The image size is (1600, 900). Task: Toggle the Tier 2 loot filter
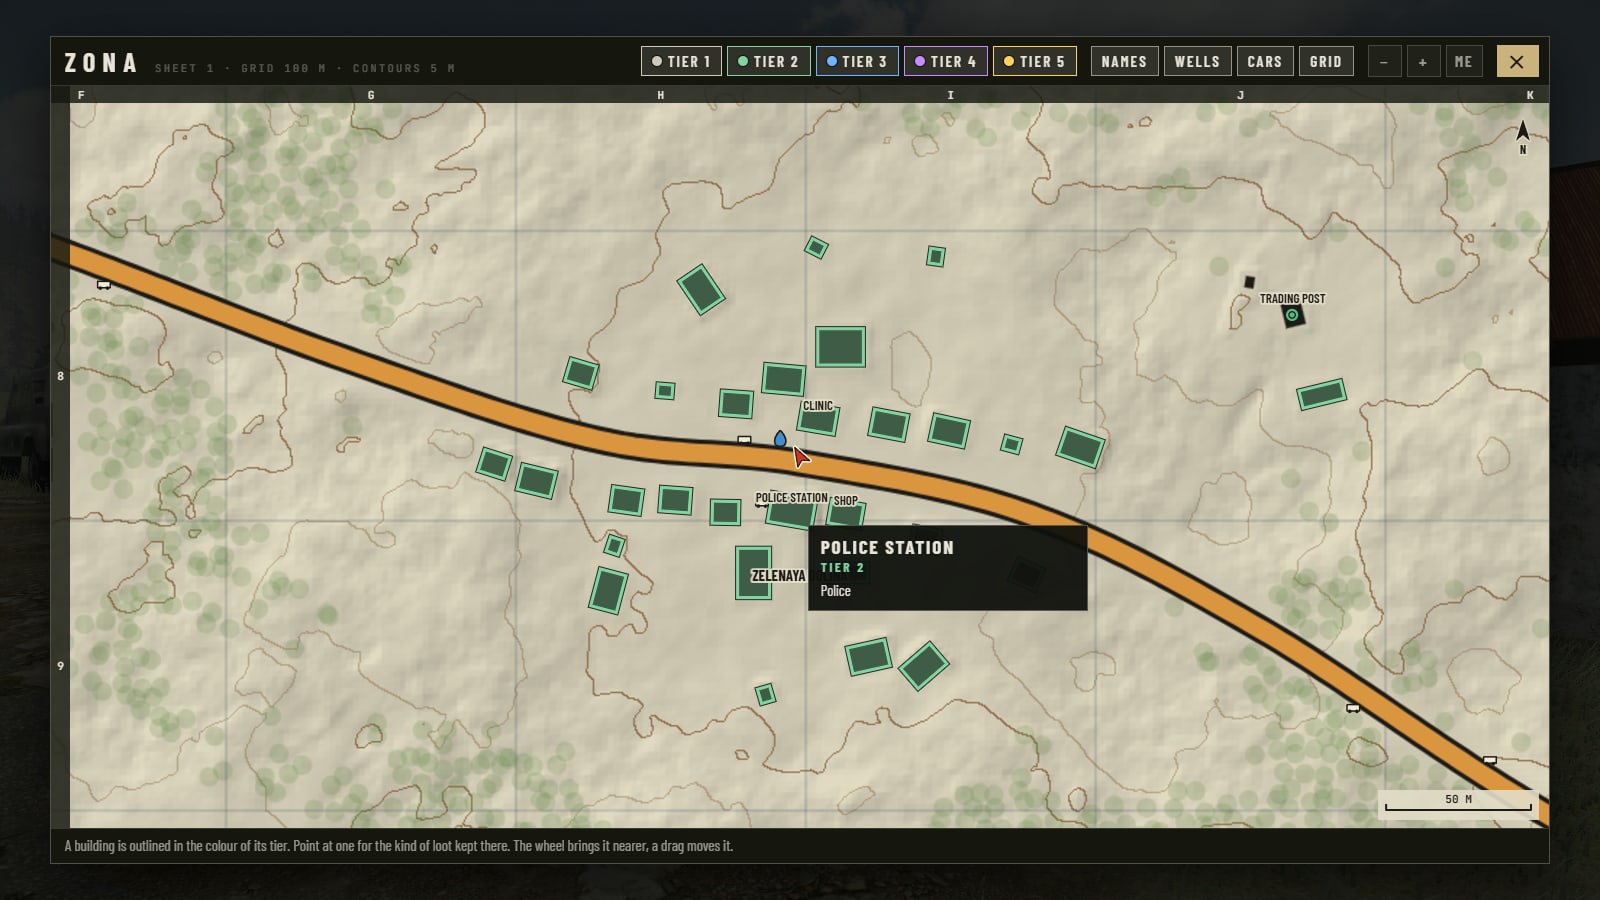tap(769, 61)
